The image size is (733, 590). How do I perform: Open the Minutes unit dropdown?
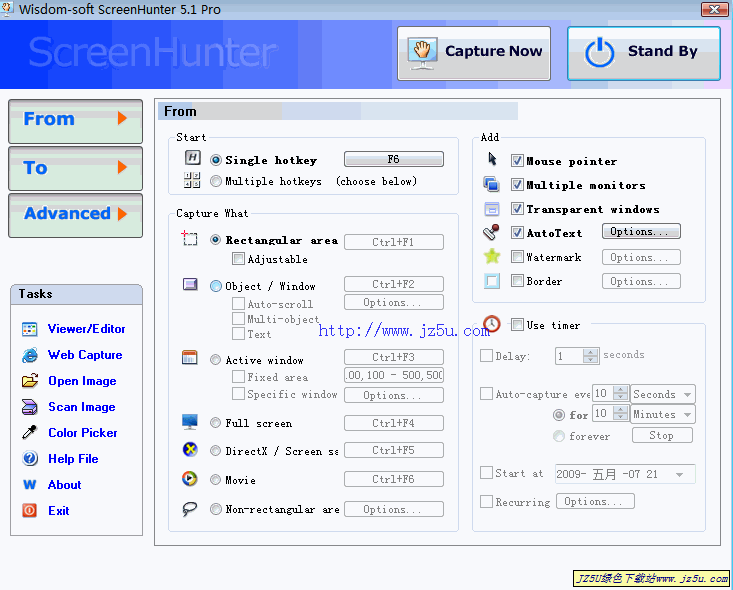(x=662, y=414)
